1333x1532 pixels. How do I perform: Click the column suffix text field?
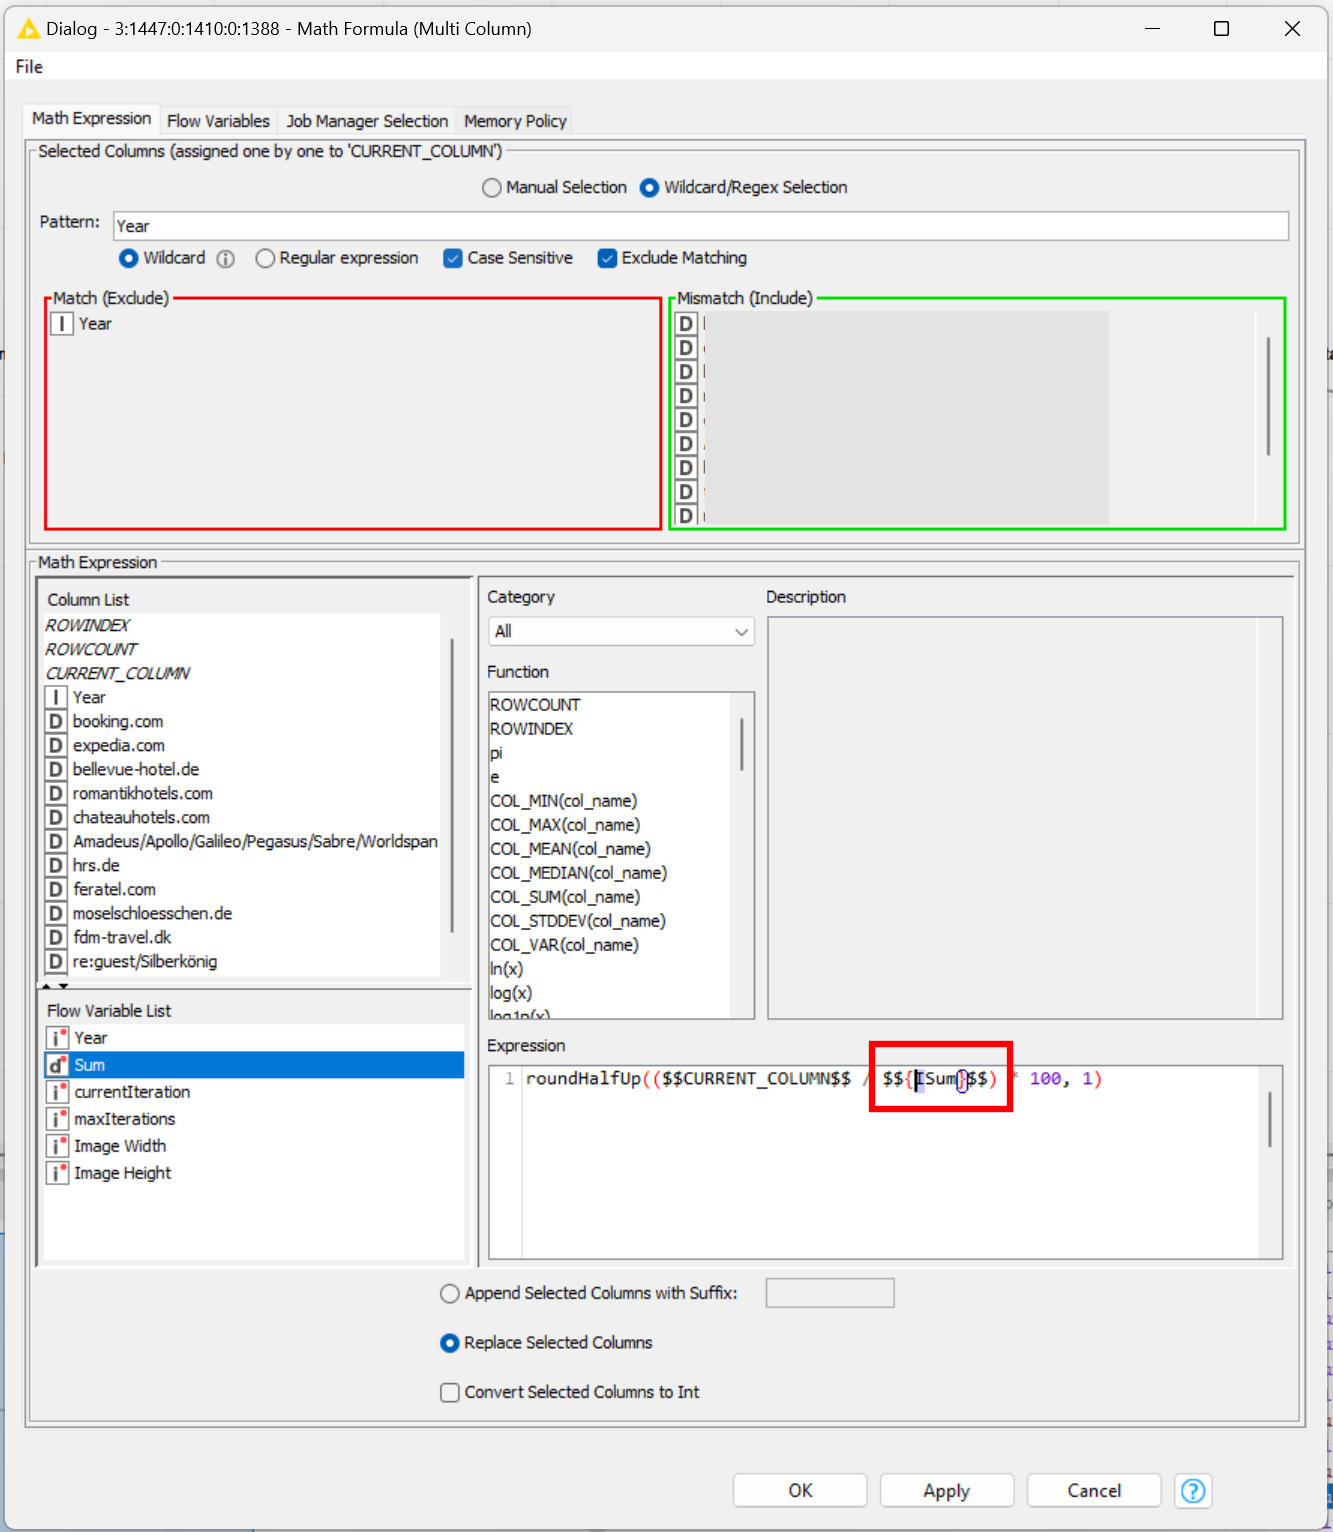tap(830, 1293)
